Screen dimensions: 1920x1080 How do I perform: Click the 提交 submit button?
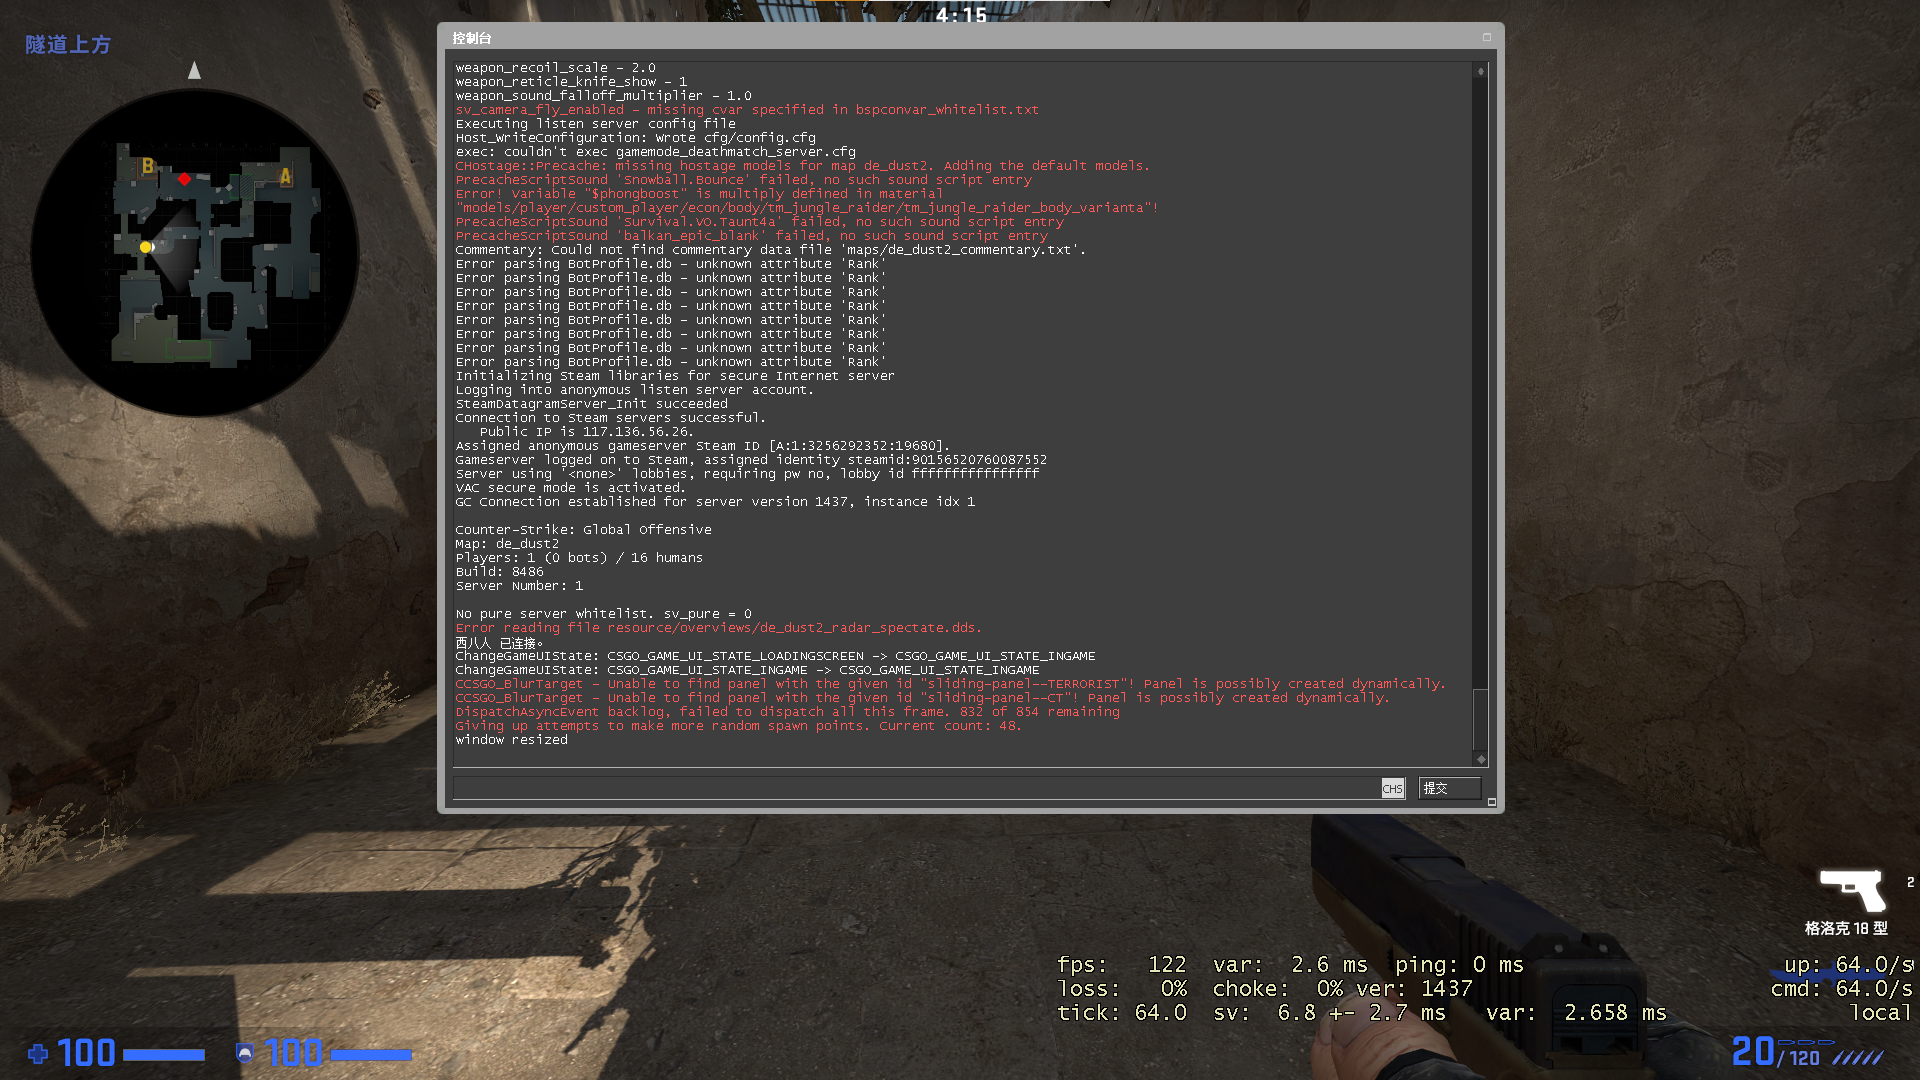(1449, 788)
